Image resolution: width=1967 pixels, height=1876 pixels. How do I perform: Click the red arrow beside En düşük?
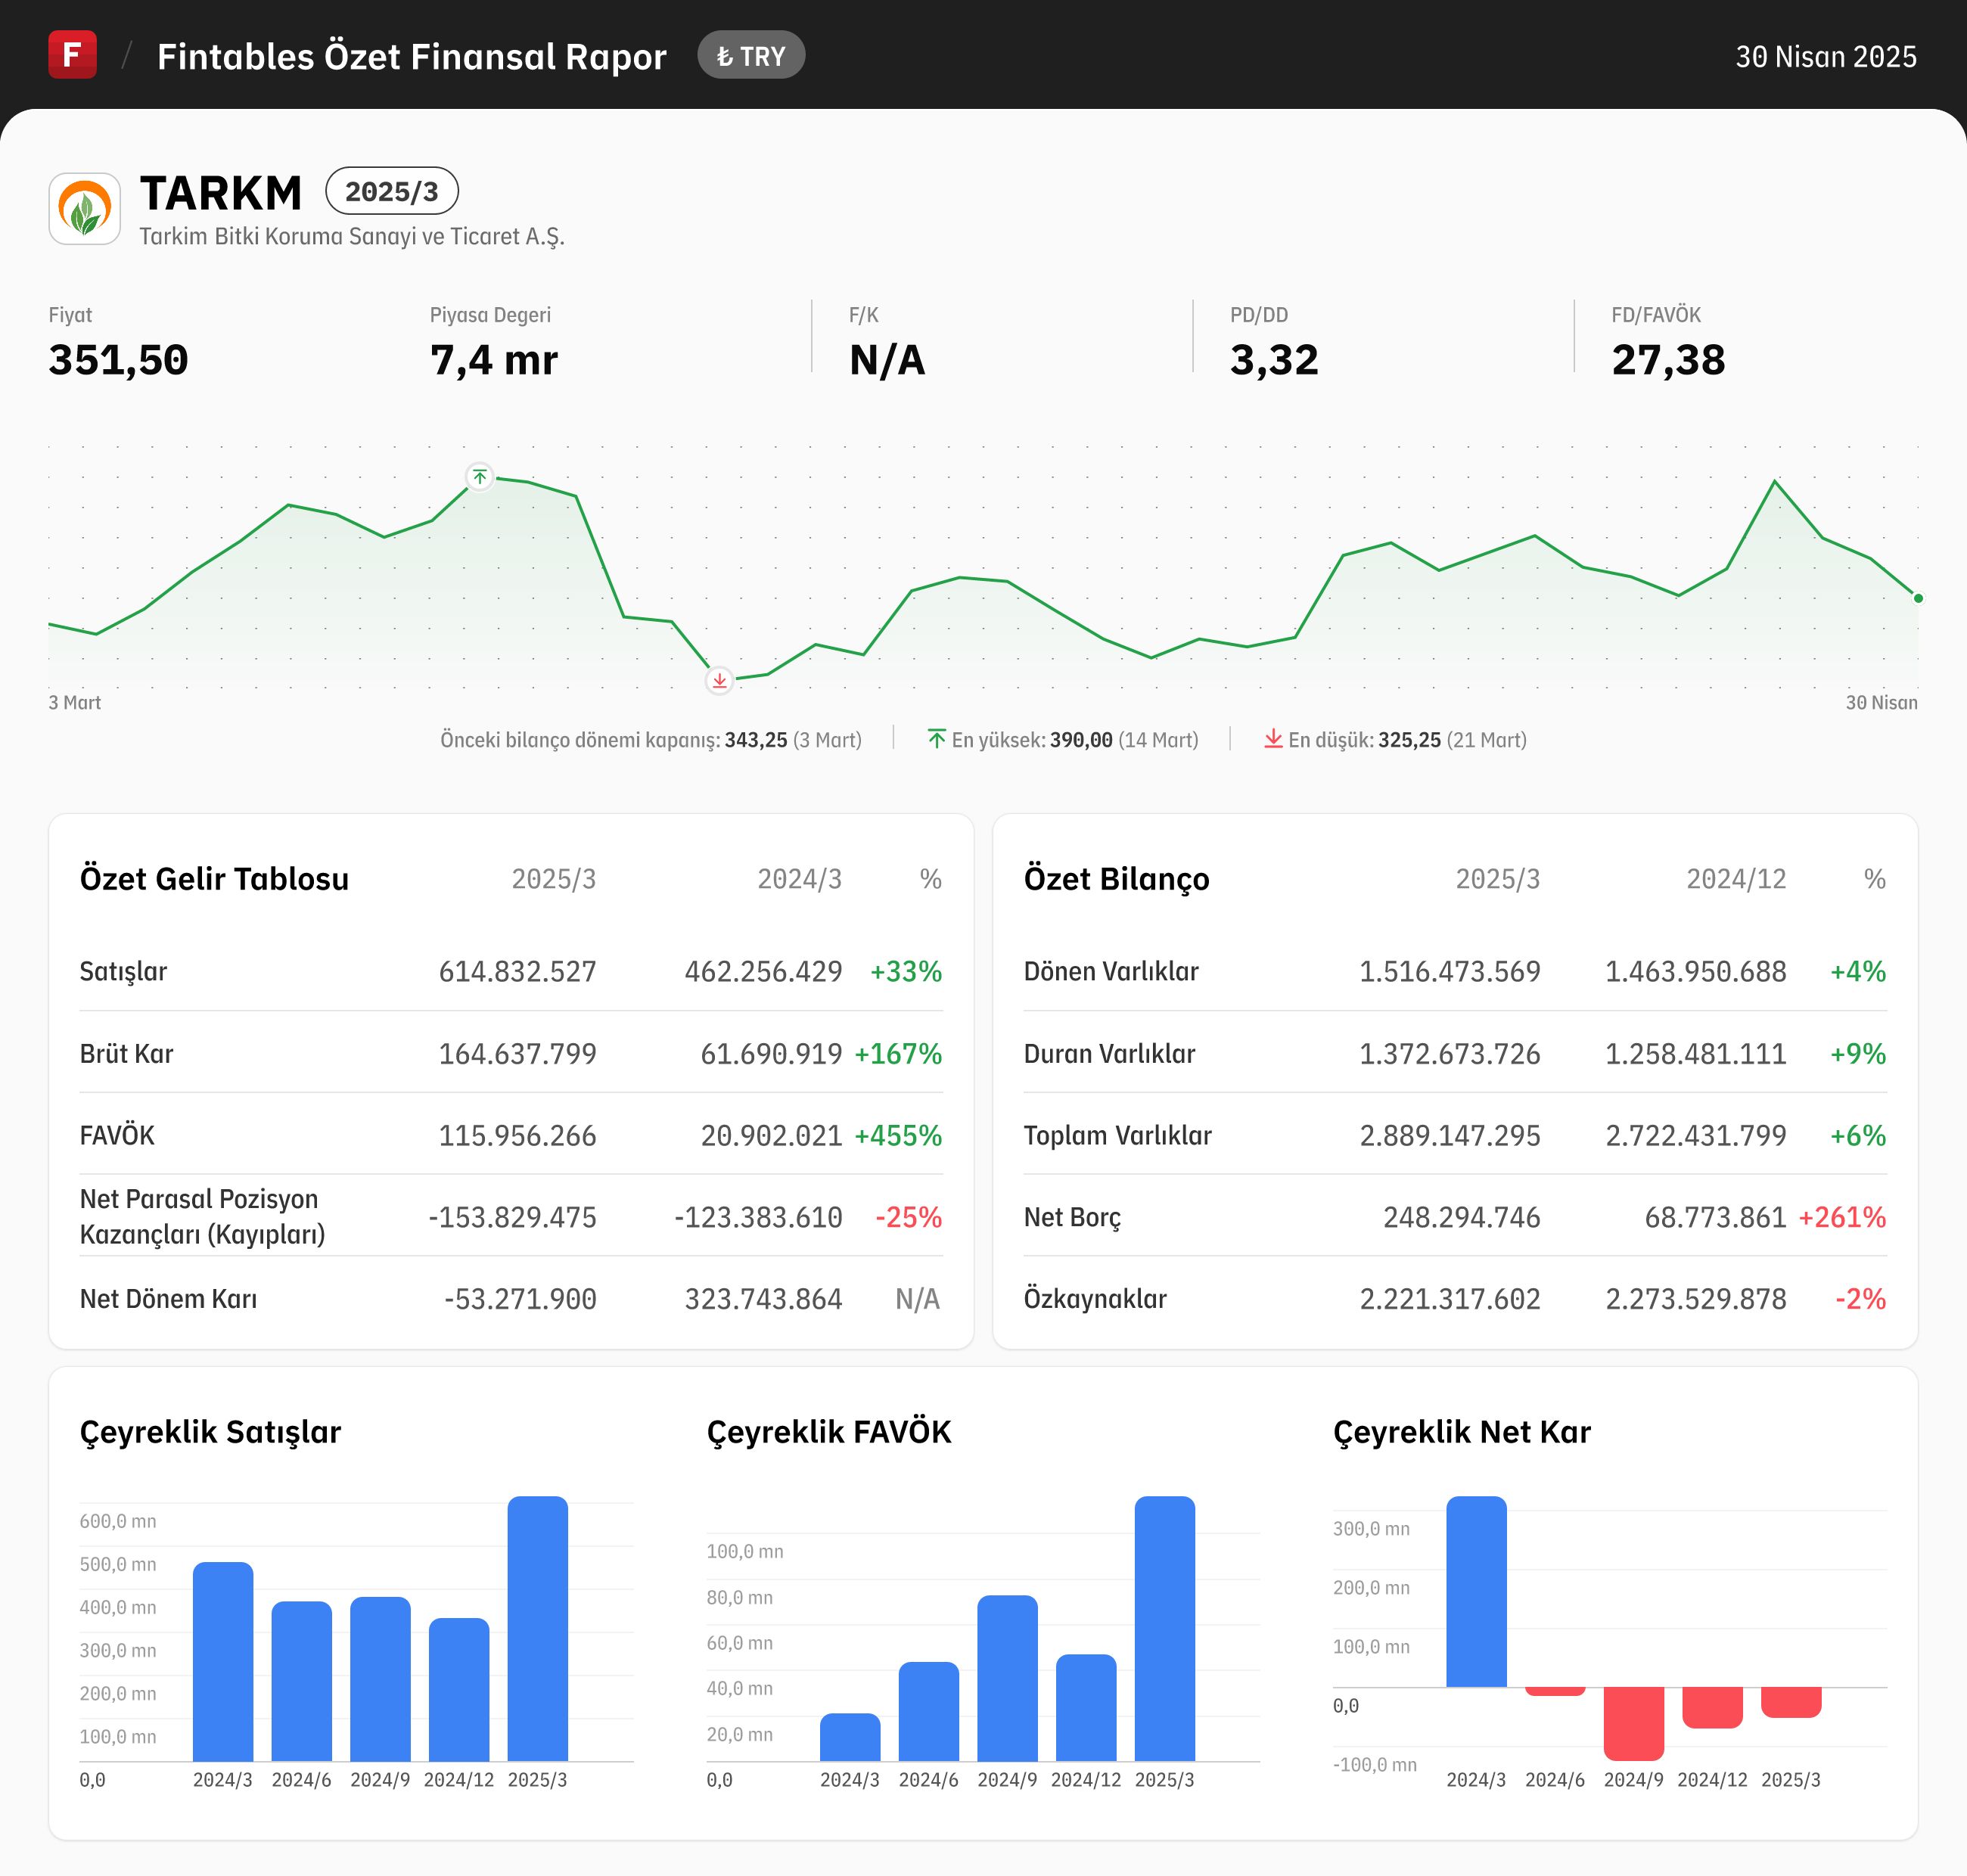click(x=1273, y=739)
